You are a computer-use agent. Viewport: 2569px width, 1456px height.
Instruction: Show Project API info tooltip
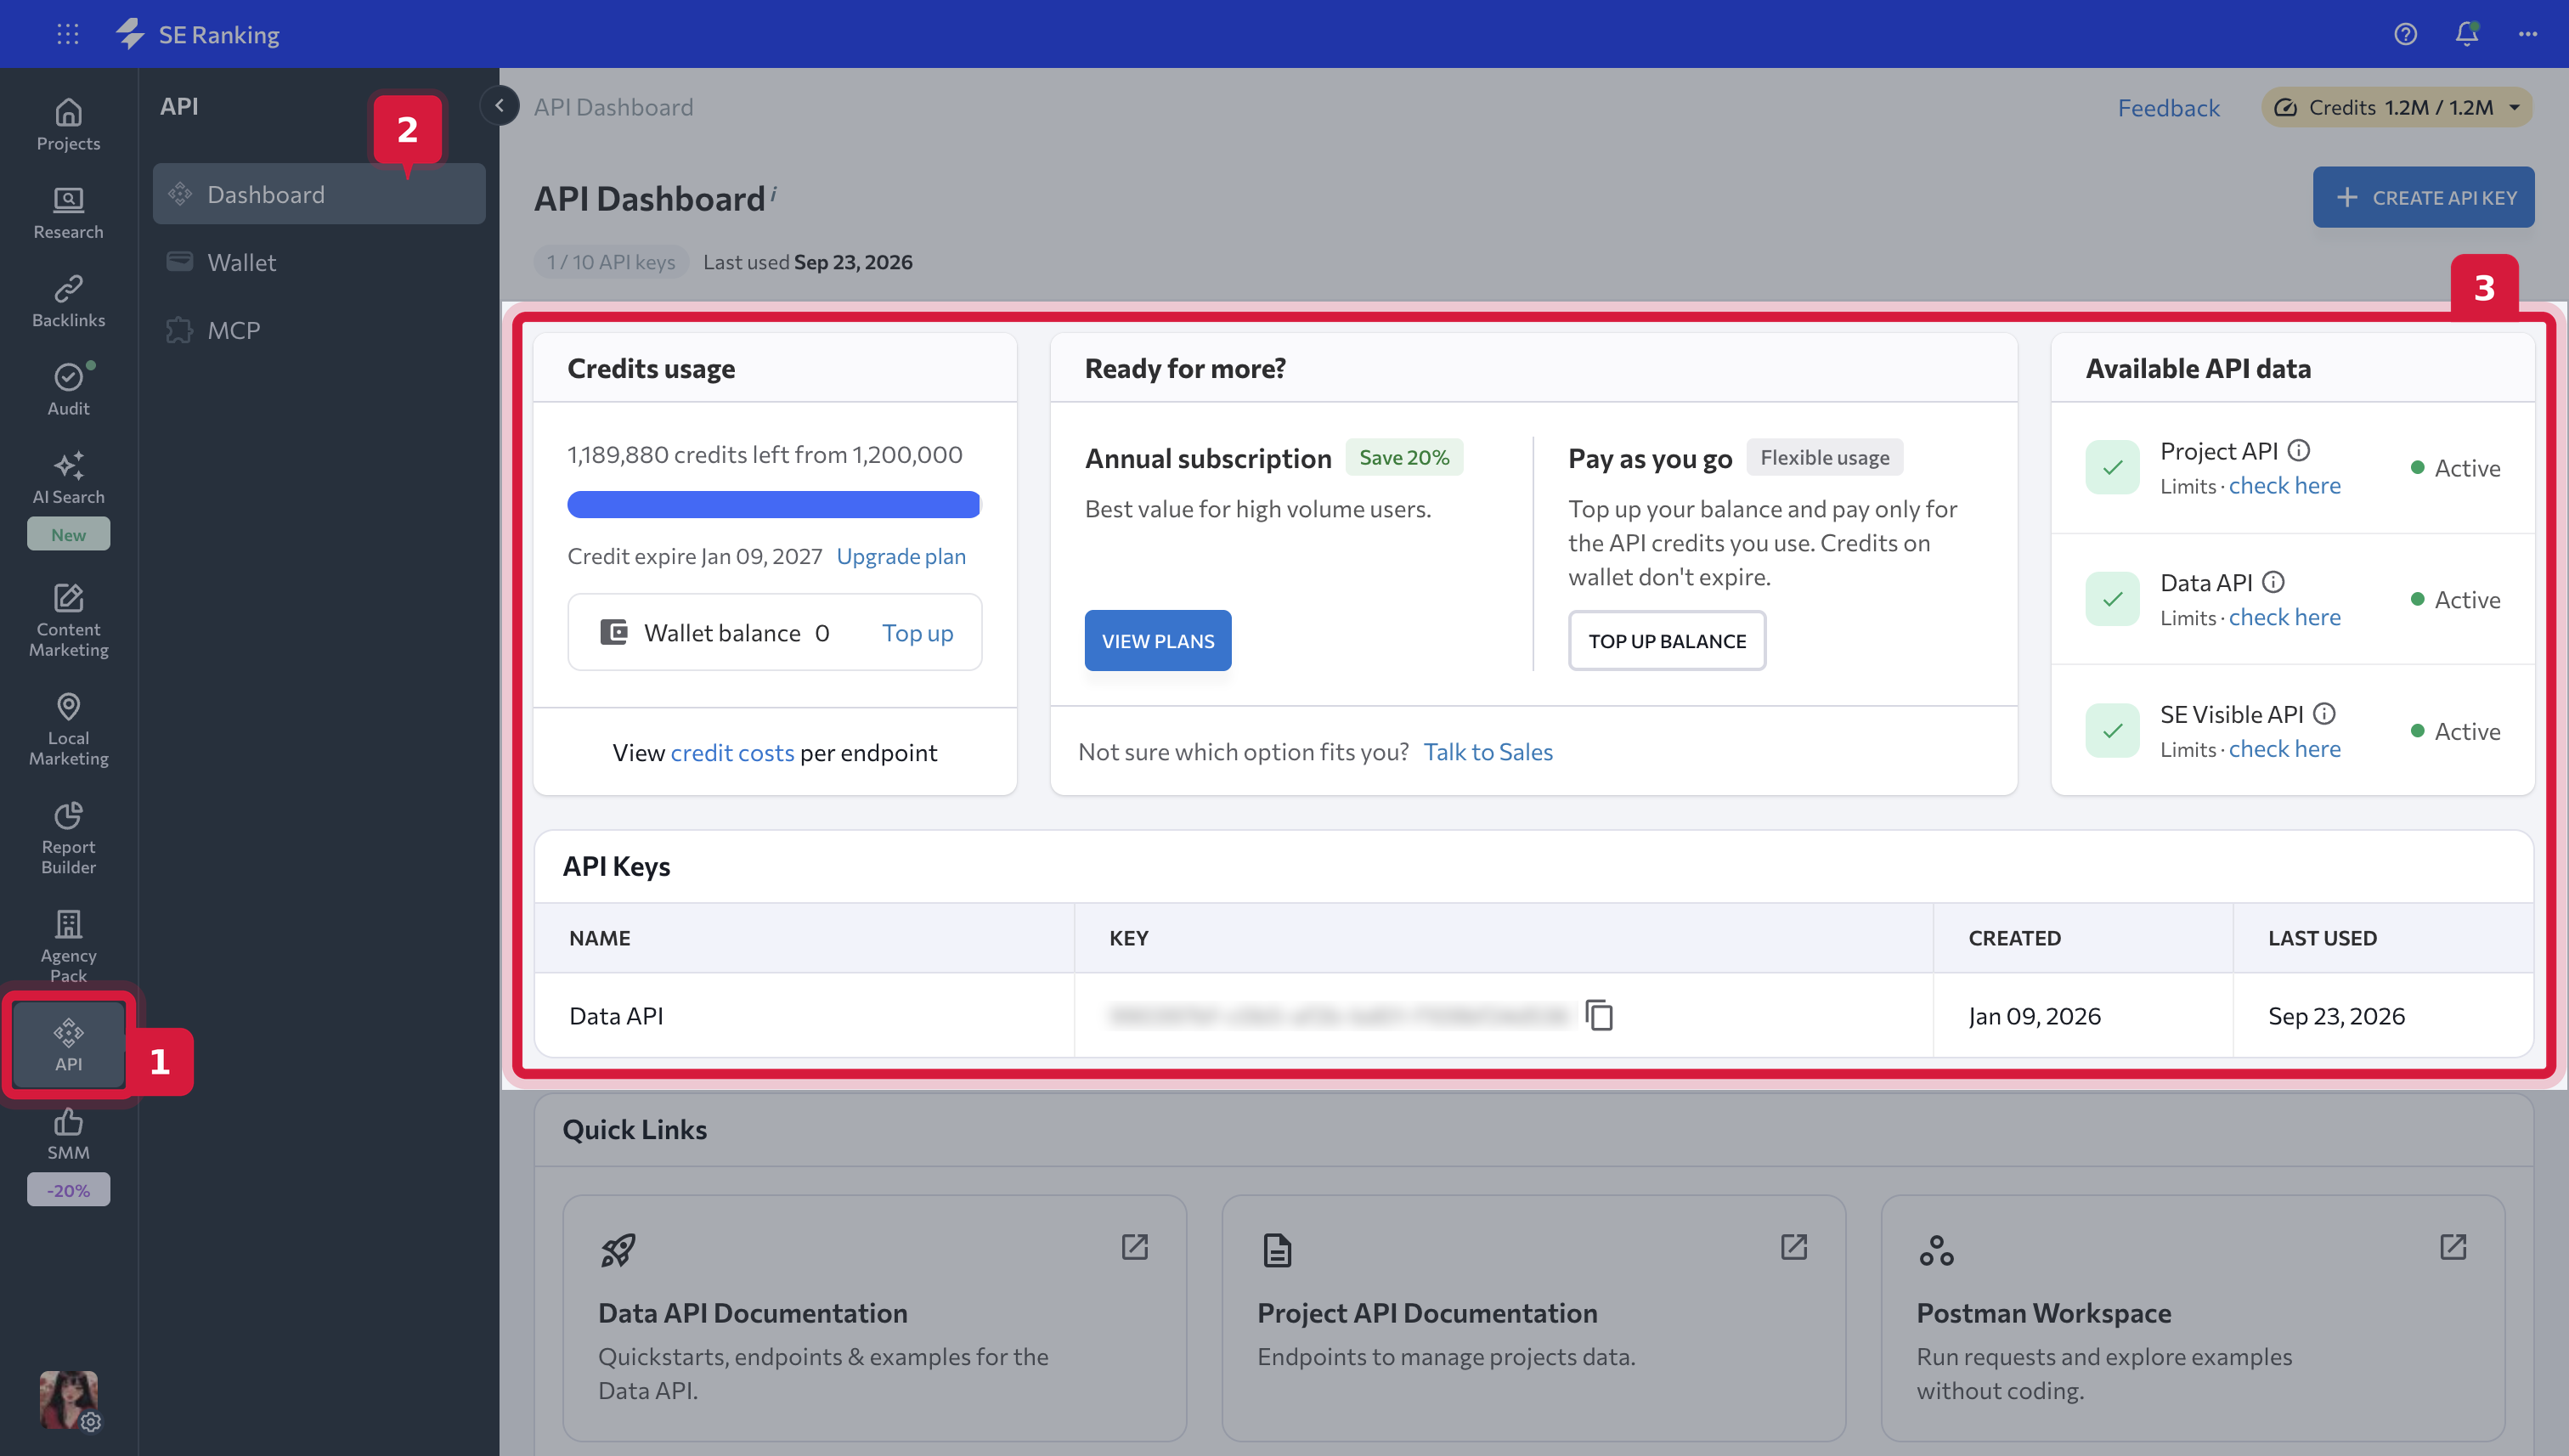click(2298, 451)
